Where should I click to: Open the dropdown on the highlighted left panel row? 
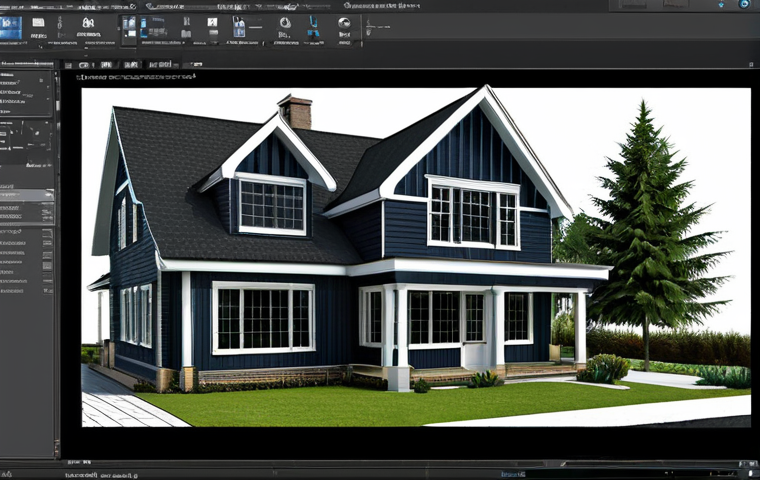(x=48, y=195)
